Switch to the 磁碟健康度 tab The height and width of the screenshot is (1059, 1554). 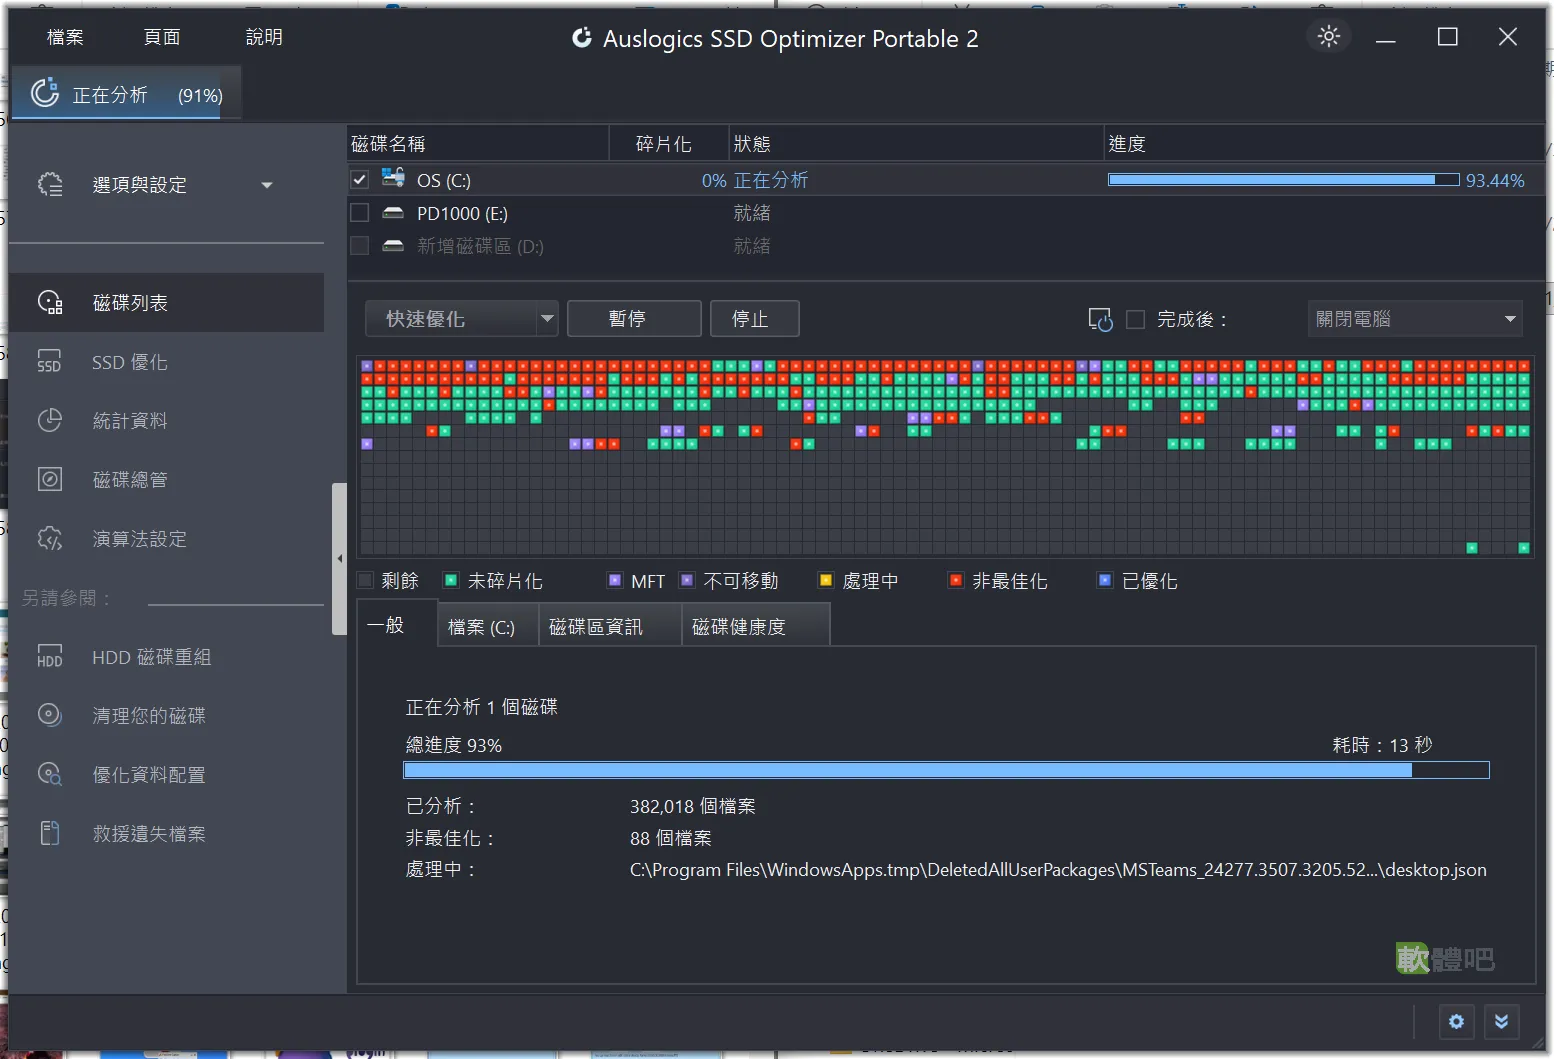(756, 627)
